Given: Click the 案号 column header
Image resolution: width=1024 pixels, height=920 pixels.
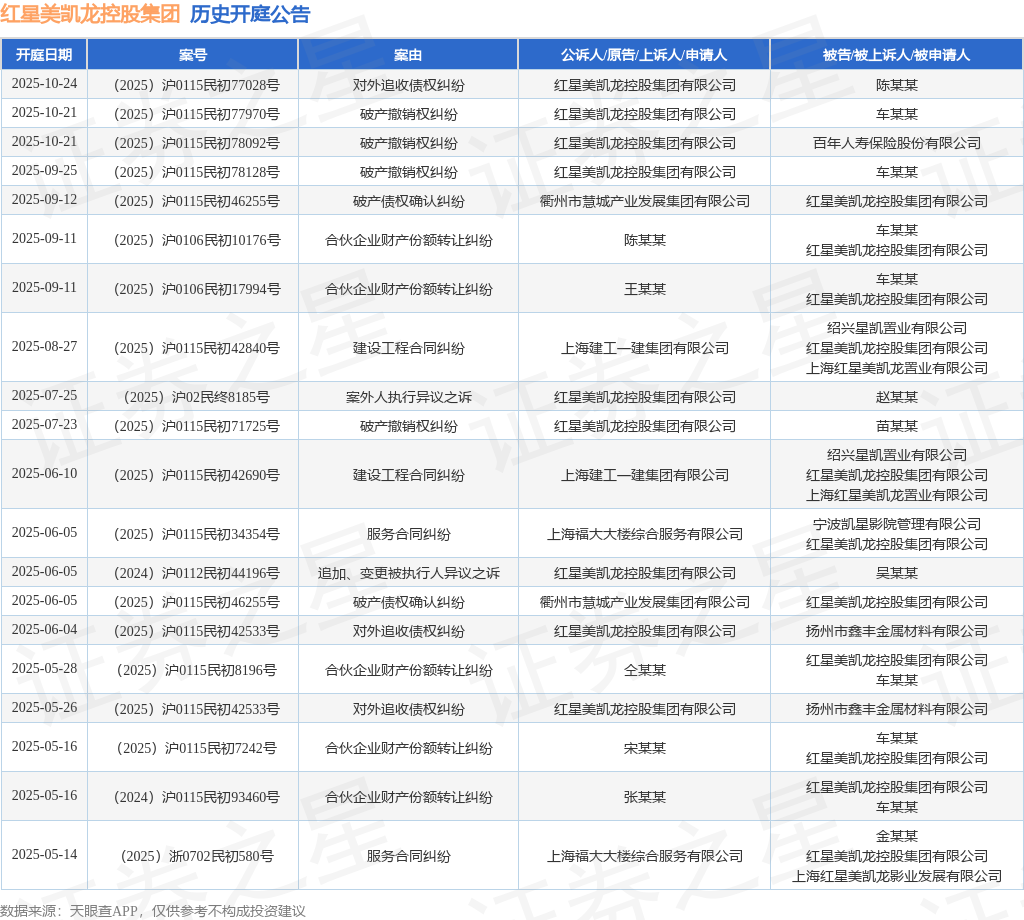Looking at the screenshot, I should [193, 55].
